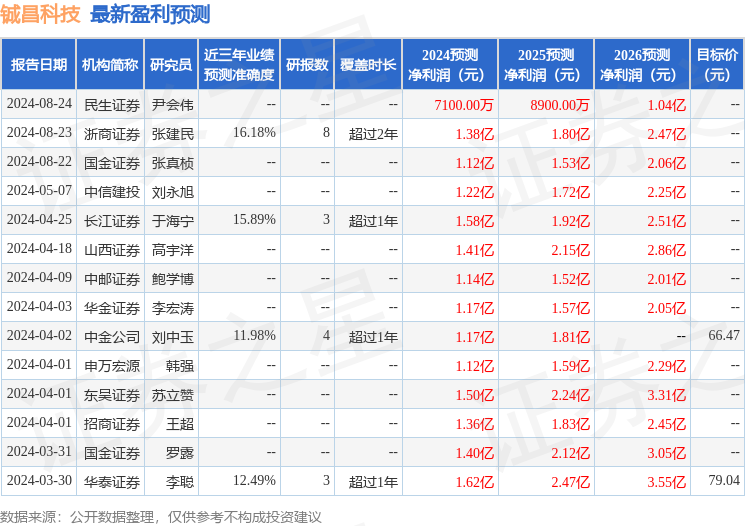Image resolution: width=745 pixels, height=526 pixels.
Task: Click the 79.04 target price
Action: pyautogui.click(x=724, y=480)
